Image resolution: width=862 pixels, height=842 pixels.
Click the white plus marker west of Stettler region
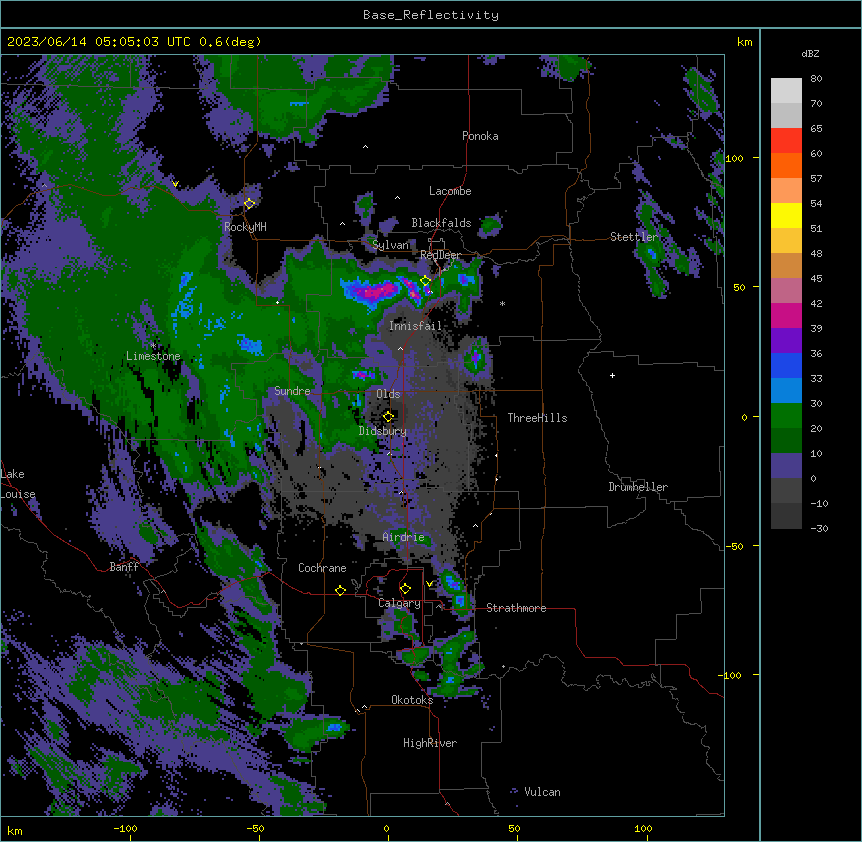[x=612, y=375]
